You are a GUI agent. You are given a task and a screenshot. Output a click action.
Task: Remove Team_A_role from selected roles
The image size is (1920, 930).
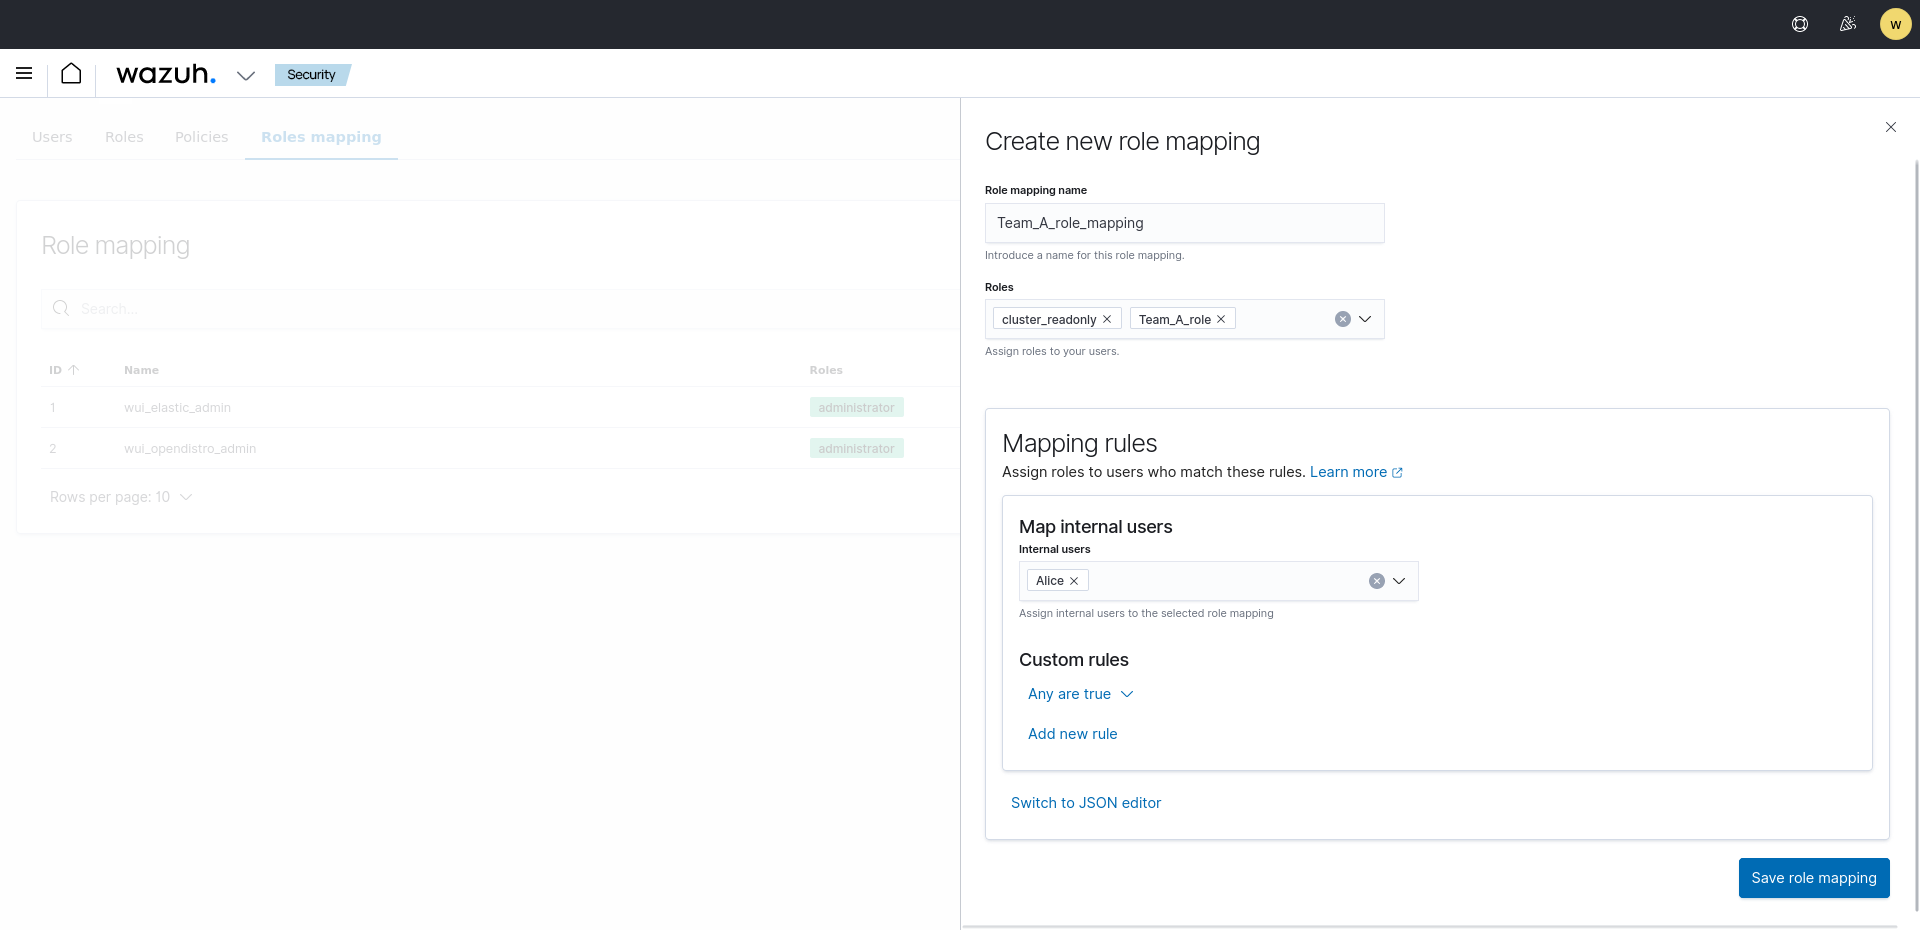[x=1221, y=319]
